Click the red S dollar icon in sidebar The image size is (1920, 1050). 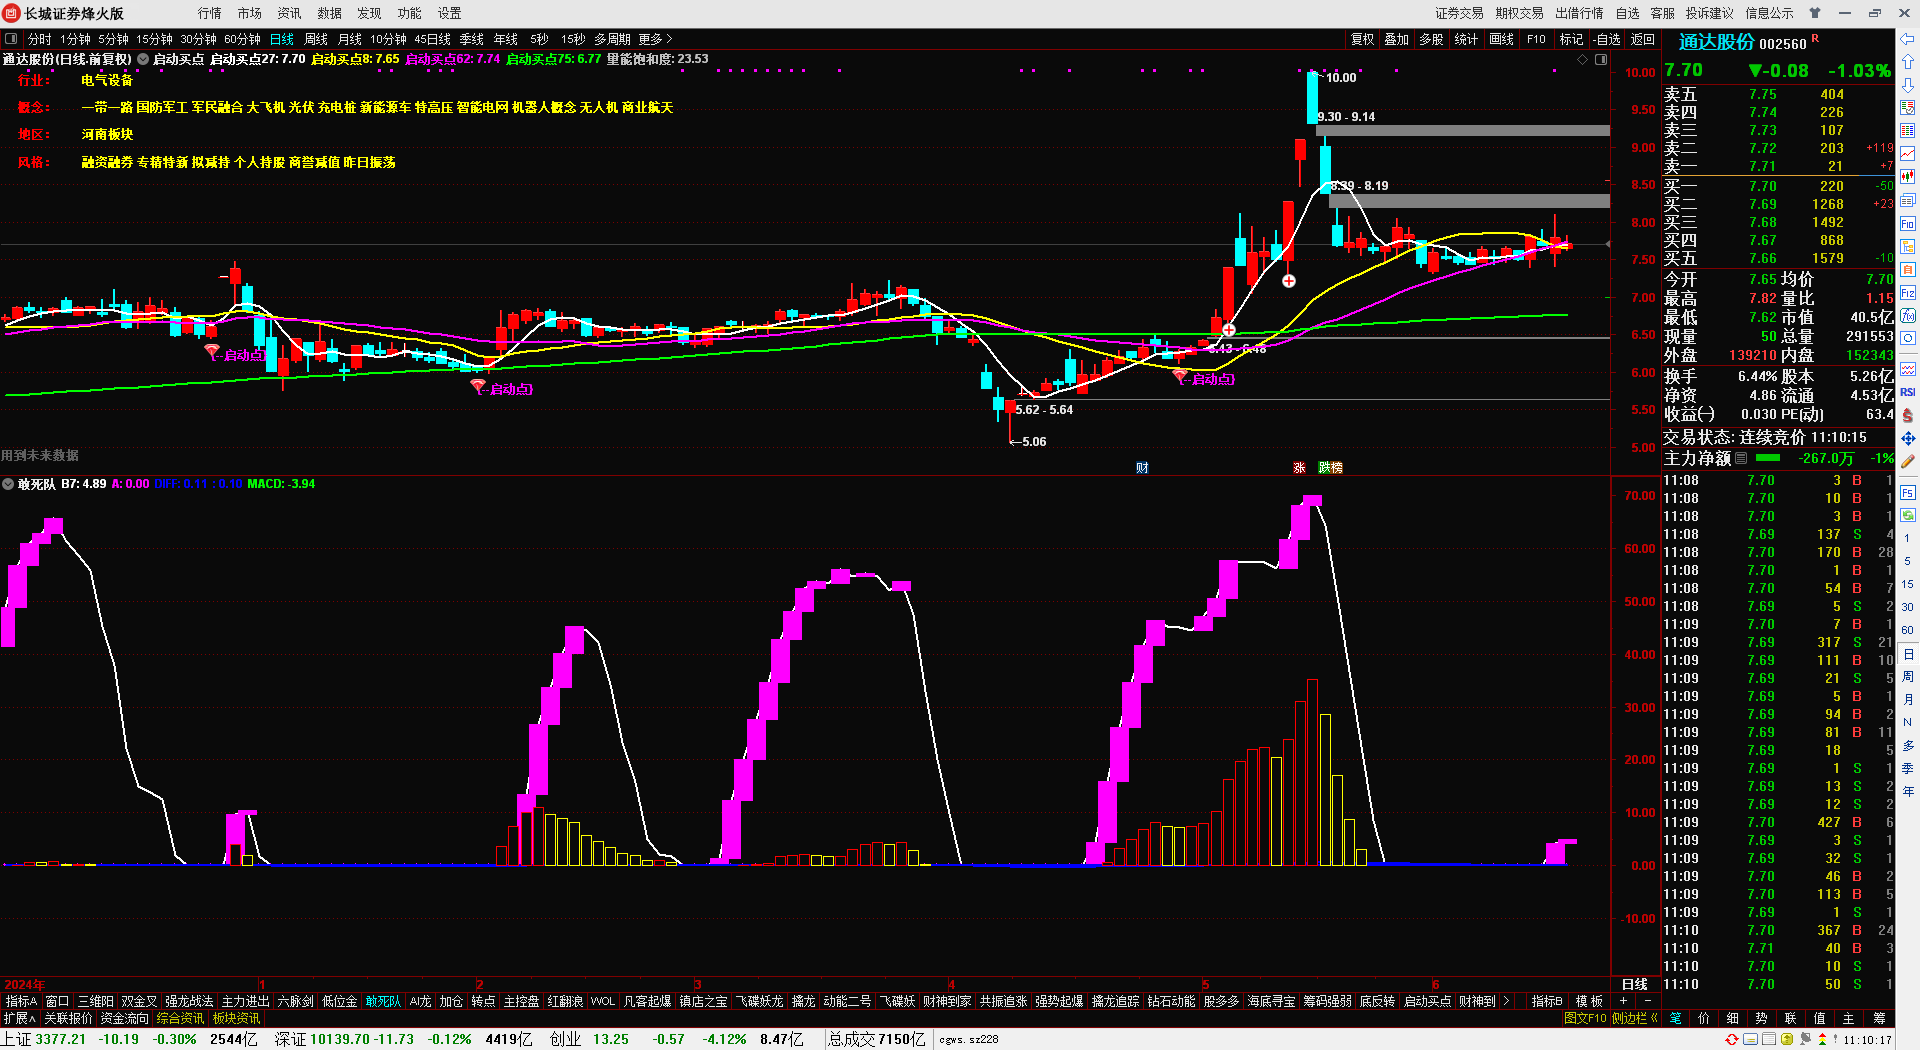(x=1908, y=415)
